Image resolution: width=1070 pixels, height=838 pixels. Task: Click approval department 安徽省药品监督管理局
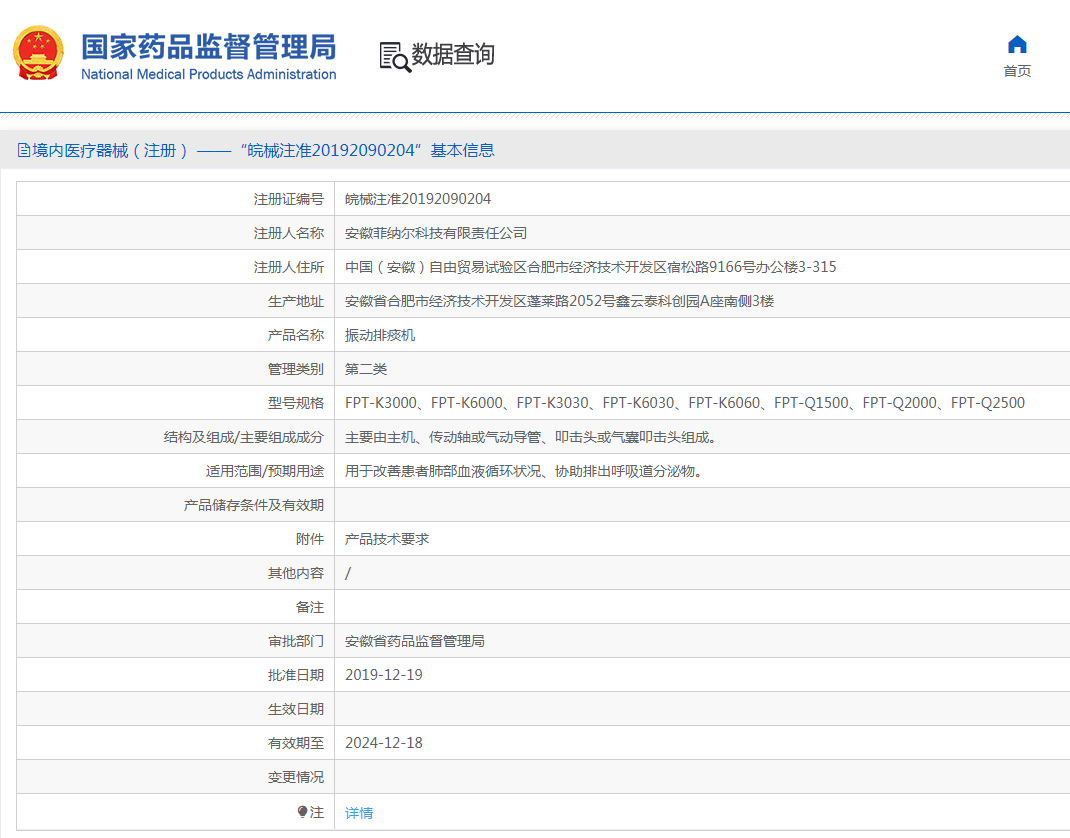tap(415, 641)
